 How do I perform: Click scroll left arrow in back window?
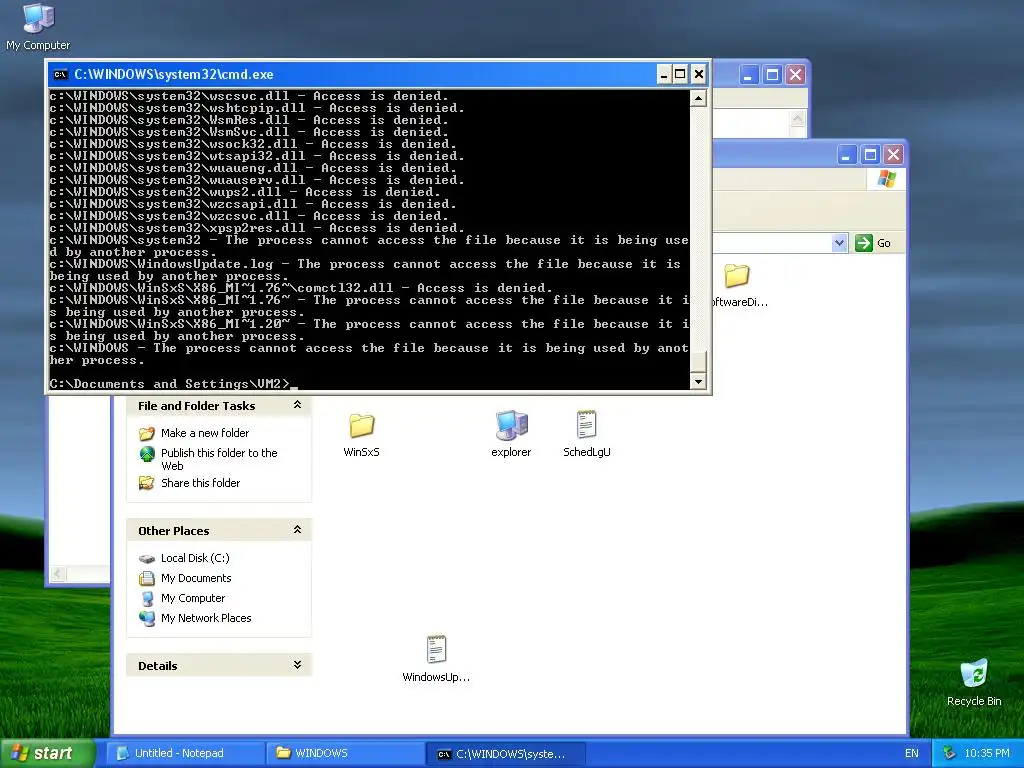pos(58,573)
